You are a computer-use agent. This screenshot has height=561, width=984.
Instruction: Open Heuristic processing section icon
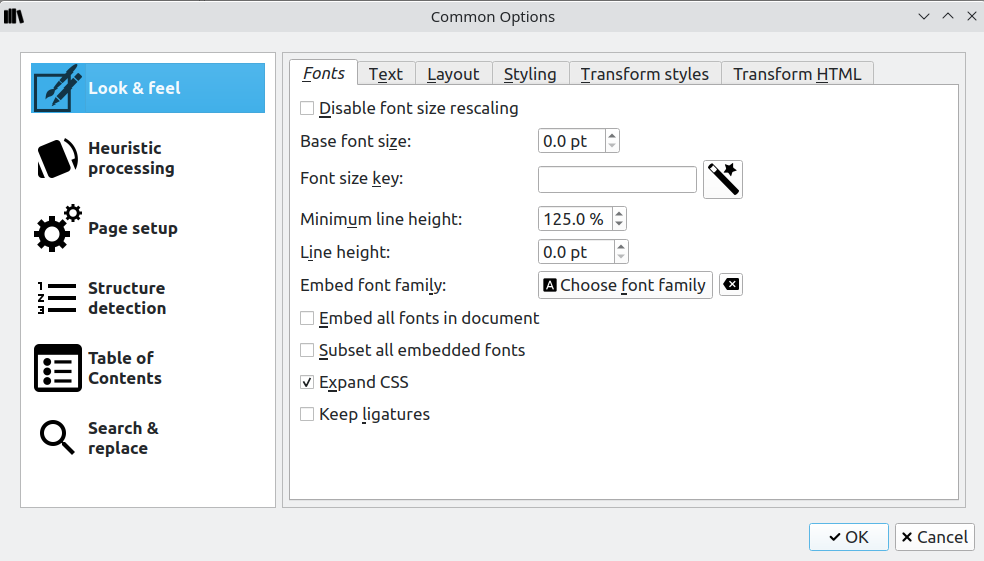[x=57, y=158]
